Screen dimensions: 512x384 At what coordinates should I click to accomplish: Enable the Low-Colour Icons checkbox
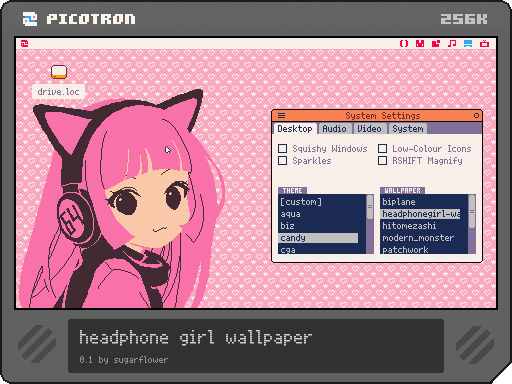[x=382, y=148]
